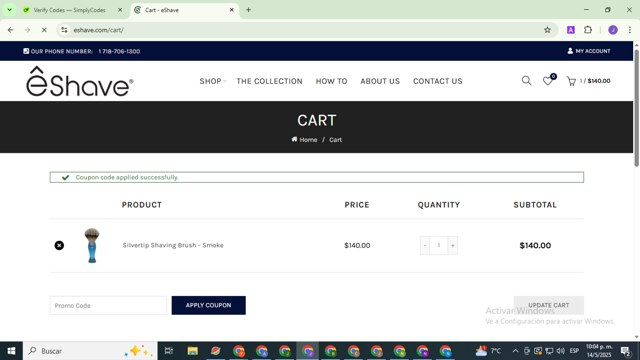Close the Verify Codes SimplyCodes tab

[120, 10]
